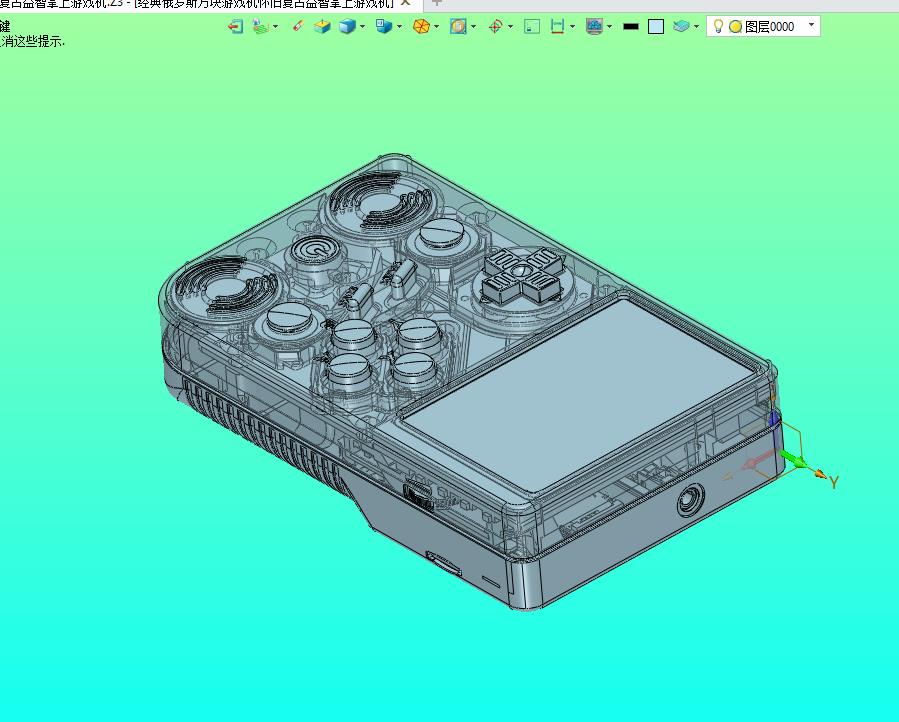Click the round headphone jack on model

point(691,499)
